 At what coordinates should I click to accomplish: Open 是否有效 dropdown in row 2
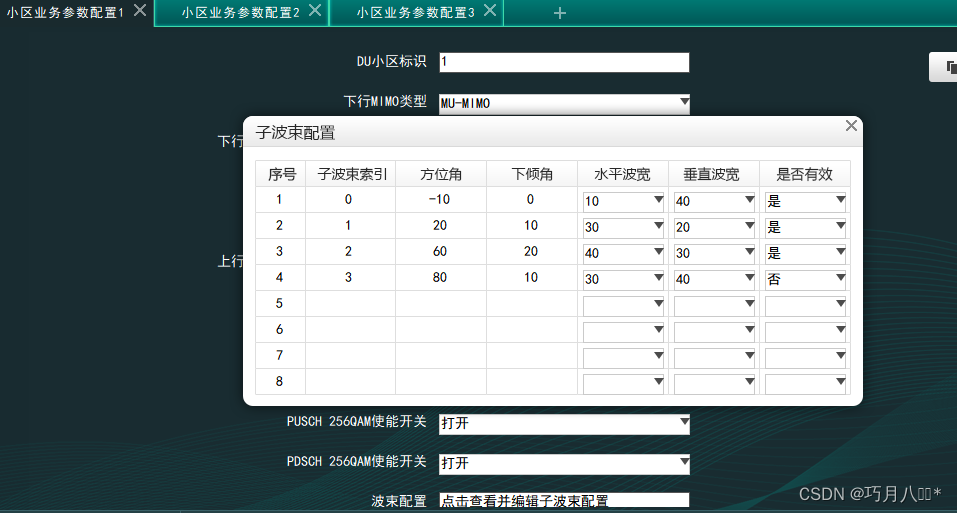click(x=805, y=228)
